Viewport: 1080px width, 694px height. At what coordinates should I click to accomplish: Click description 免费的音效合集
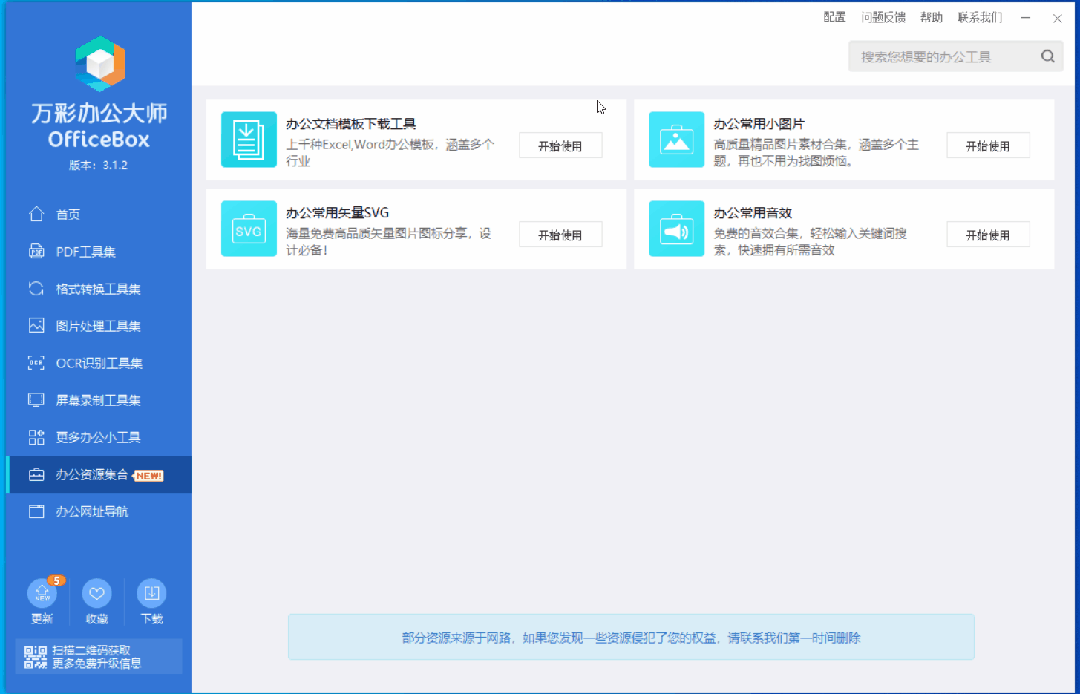click(810, 242)
